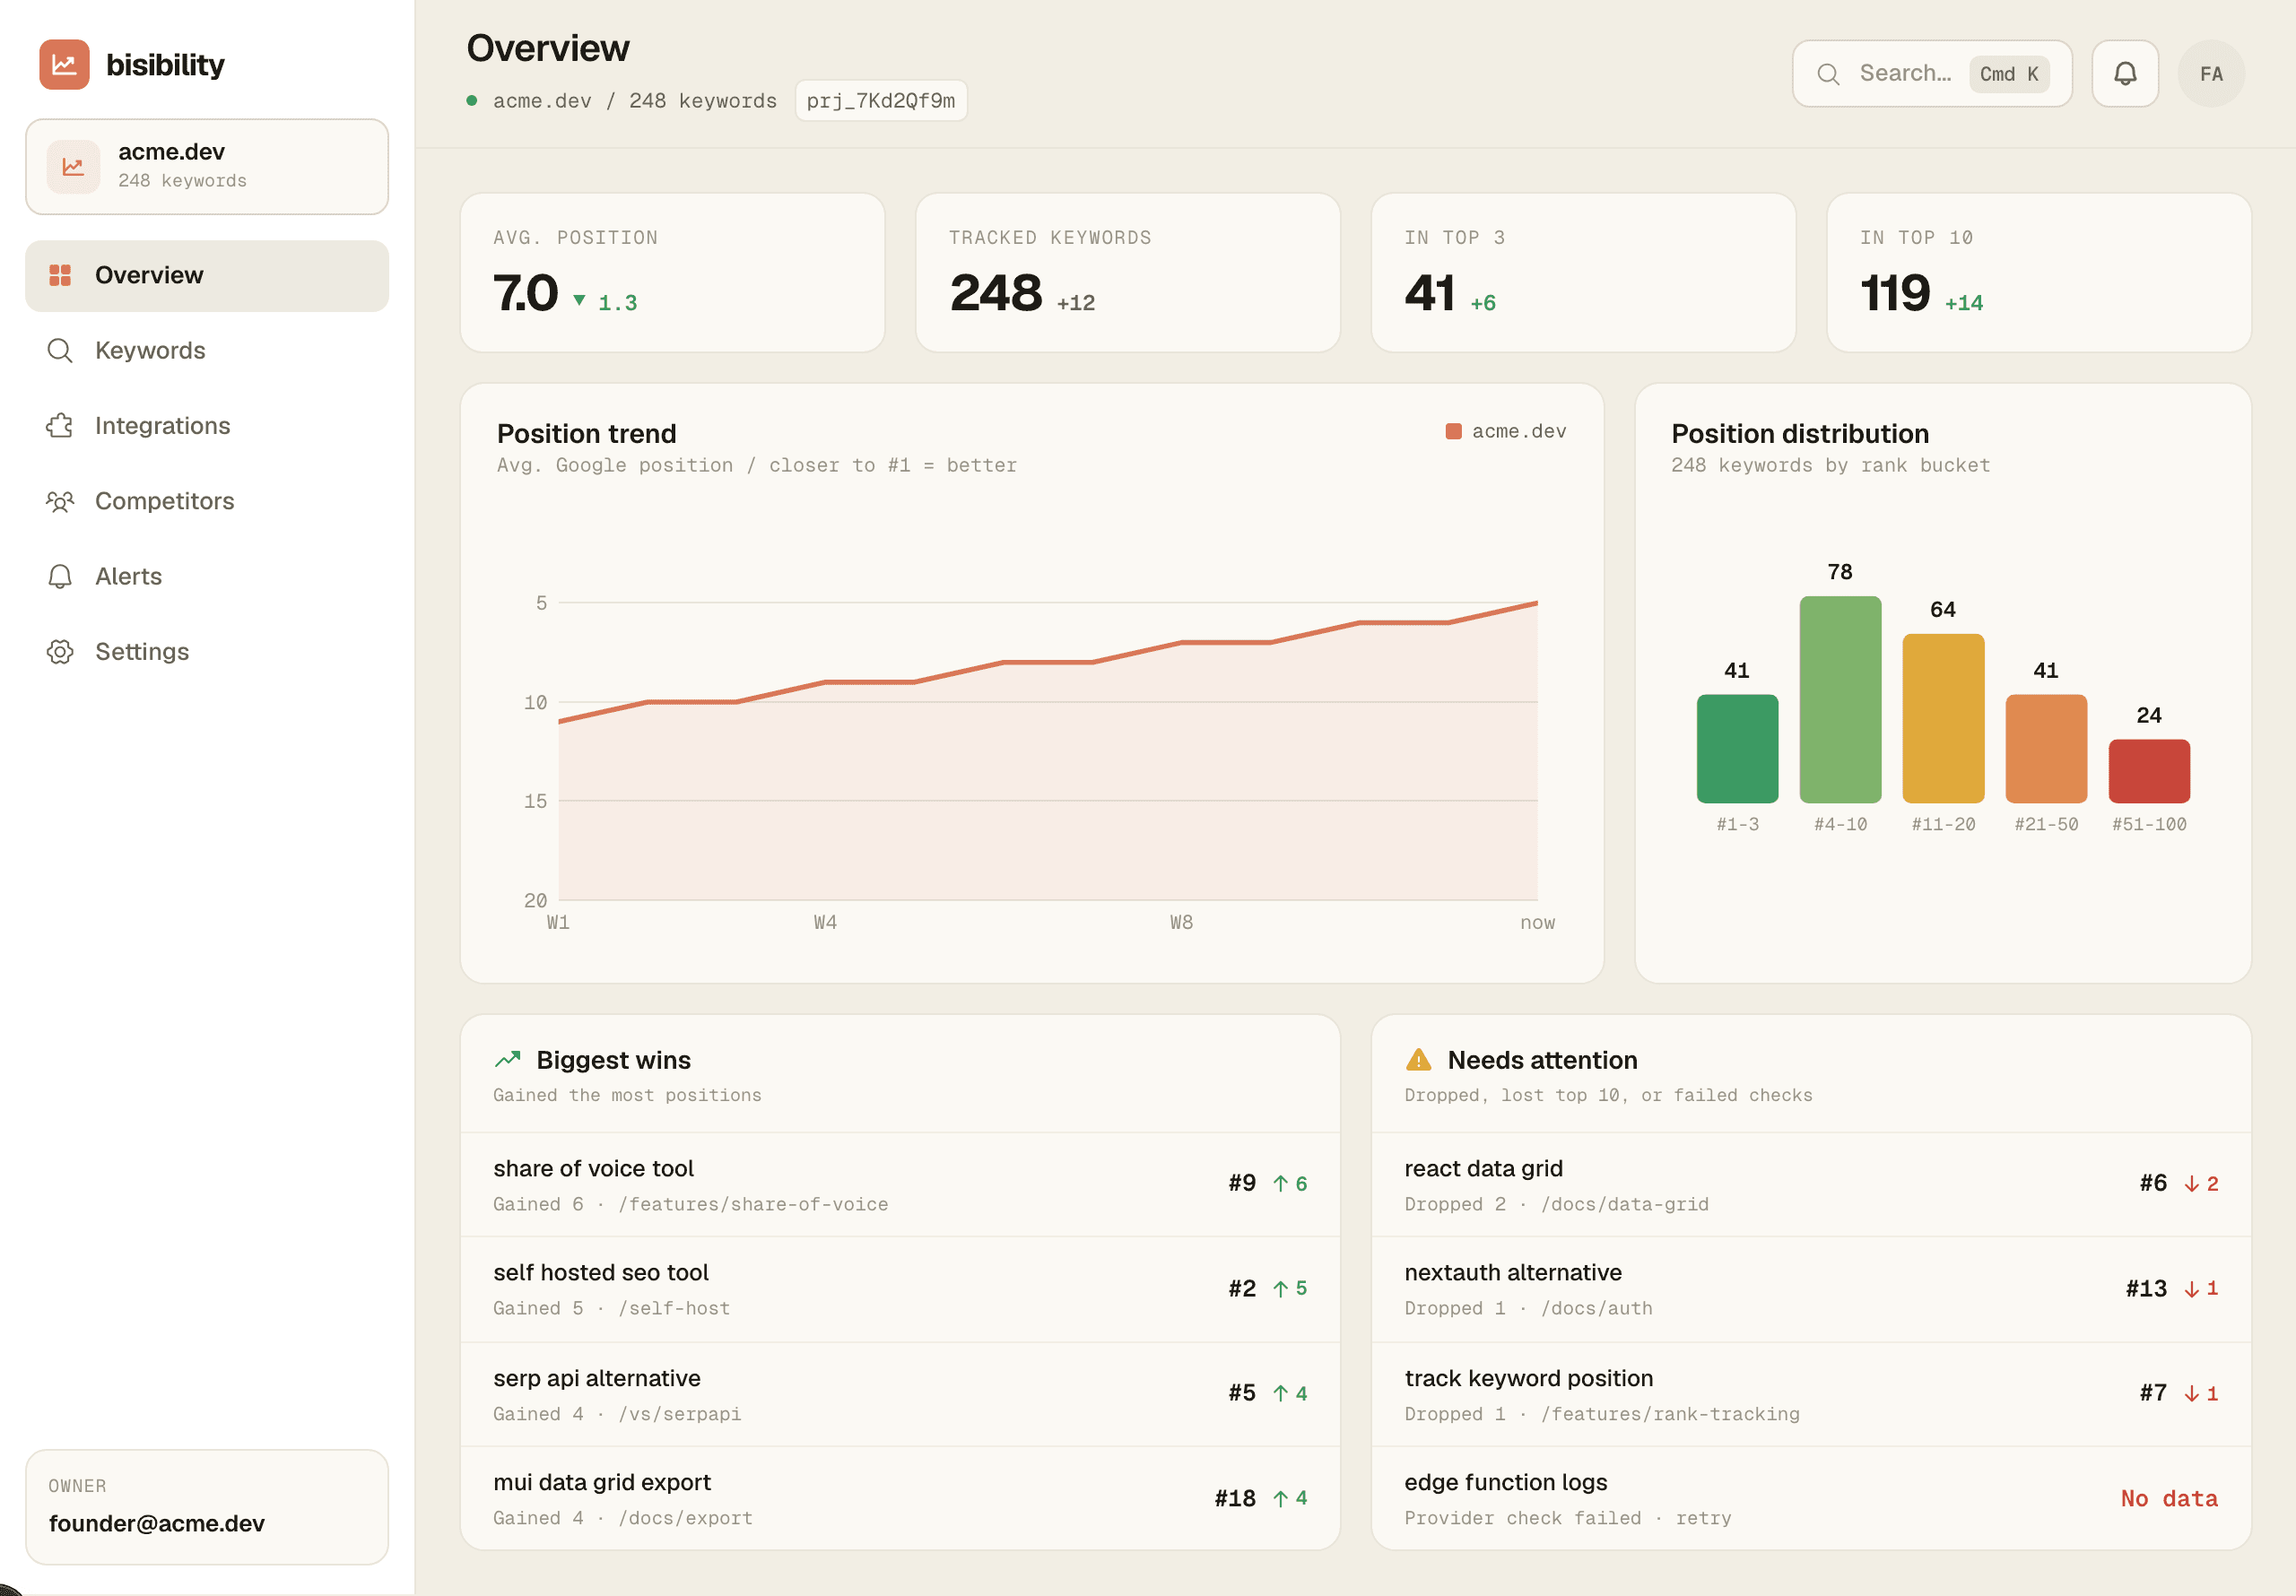Click the up arrow in mui data grid row
2296x1596 pixels.
1280,1499
